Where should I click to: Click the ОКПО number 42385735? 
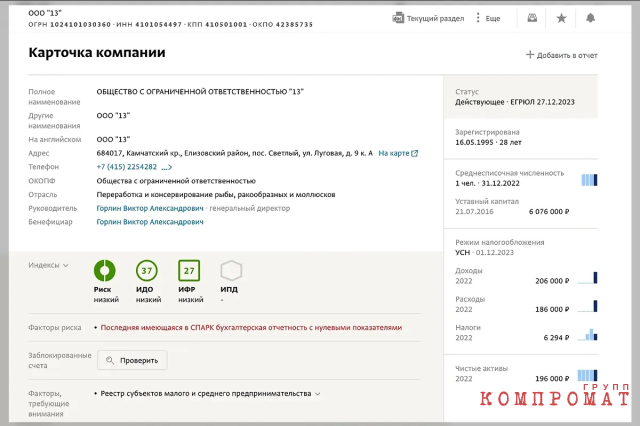[x=294, y=24]
